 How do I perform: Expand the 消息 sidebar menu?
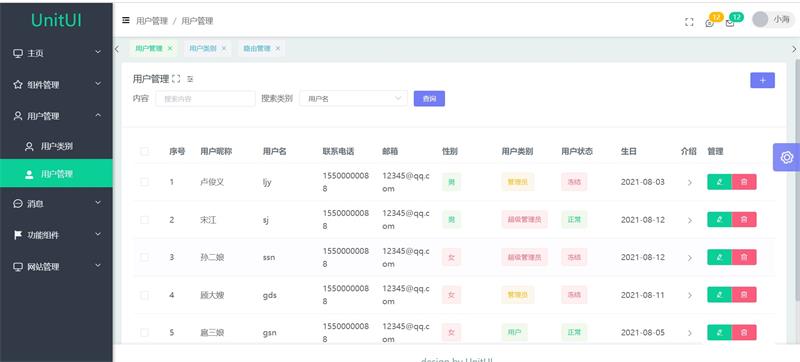(x=56, y=203)
